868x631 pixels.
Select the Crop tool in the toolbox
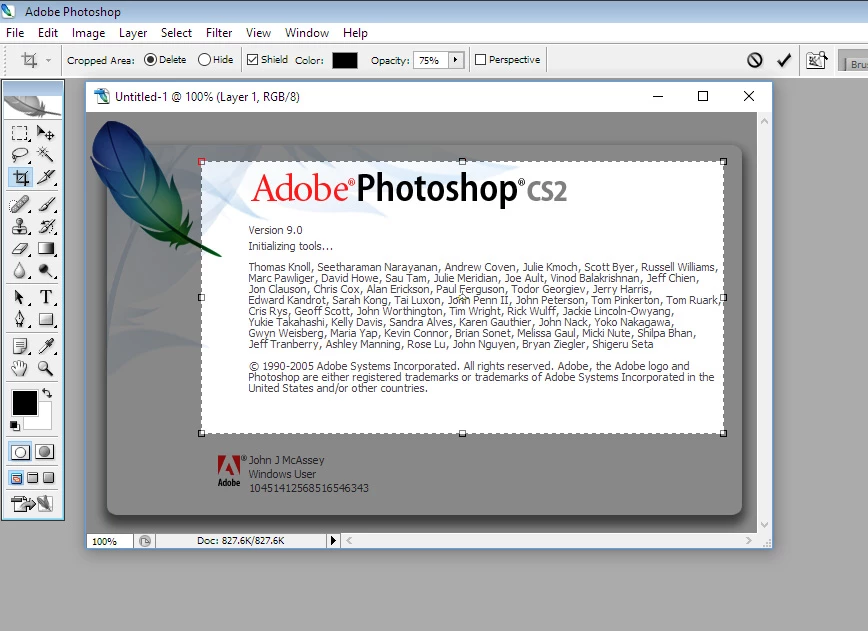tap(20, 177)
